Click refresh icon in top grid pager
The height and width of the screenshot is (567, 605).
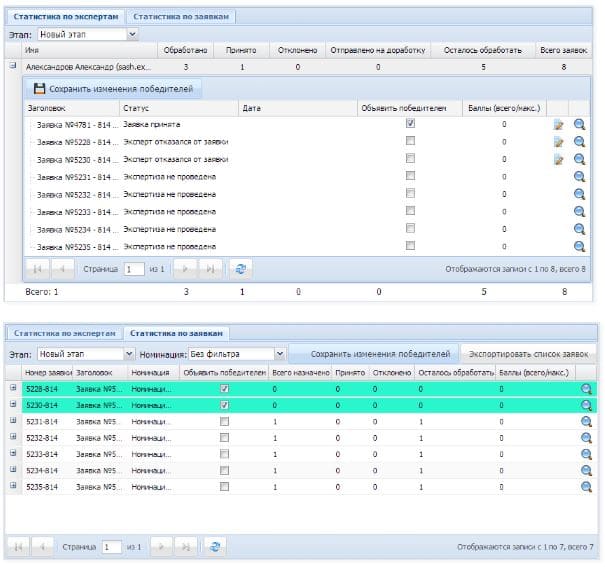click(240, 268)
